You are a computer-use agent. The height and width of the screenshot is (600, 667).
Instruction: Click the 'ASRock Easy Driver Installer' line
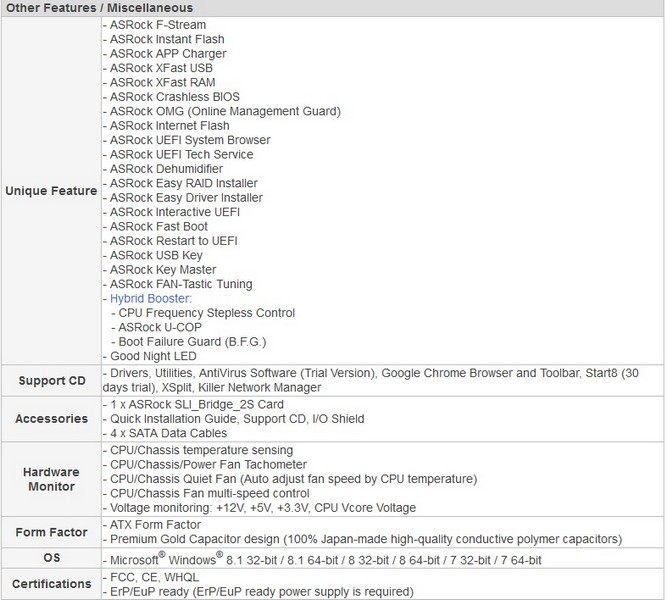coord(183,198)
